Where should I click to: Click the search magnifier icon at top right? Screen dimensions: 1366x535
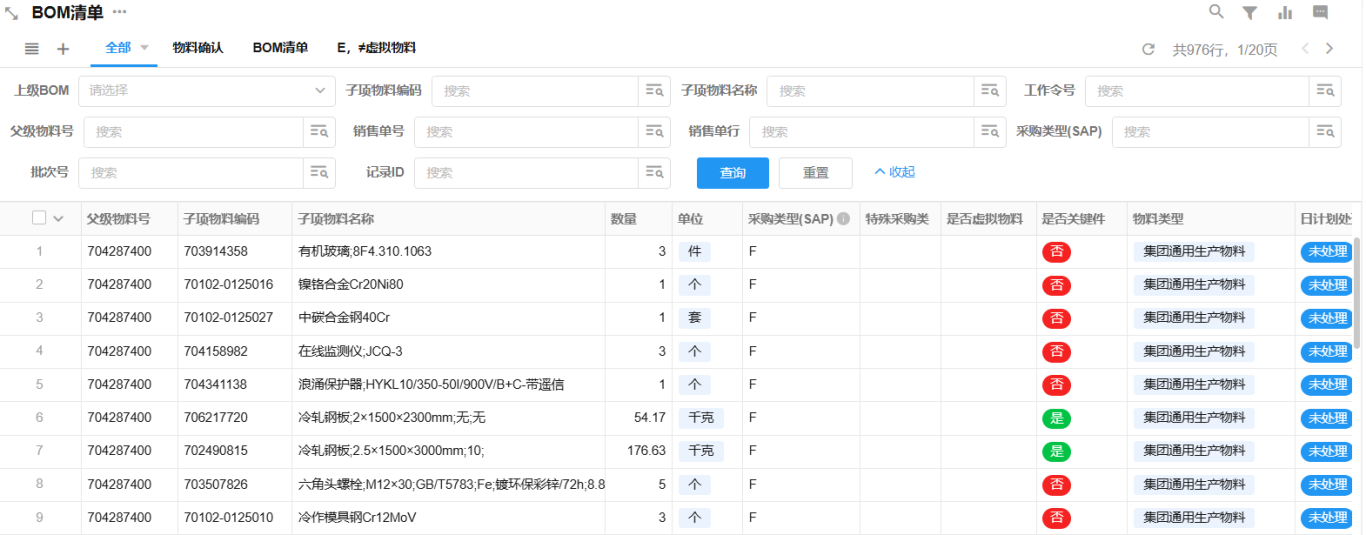1216,12
